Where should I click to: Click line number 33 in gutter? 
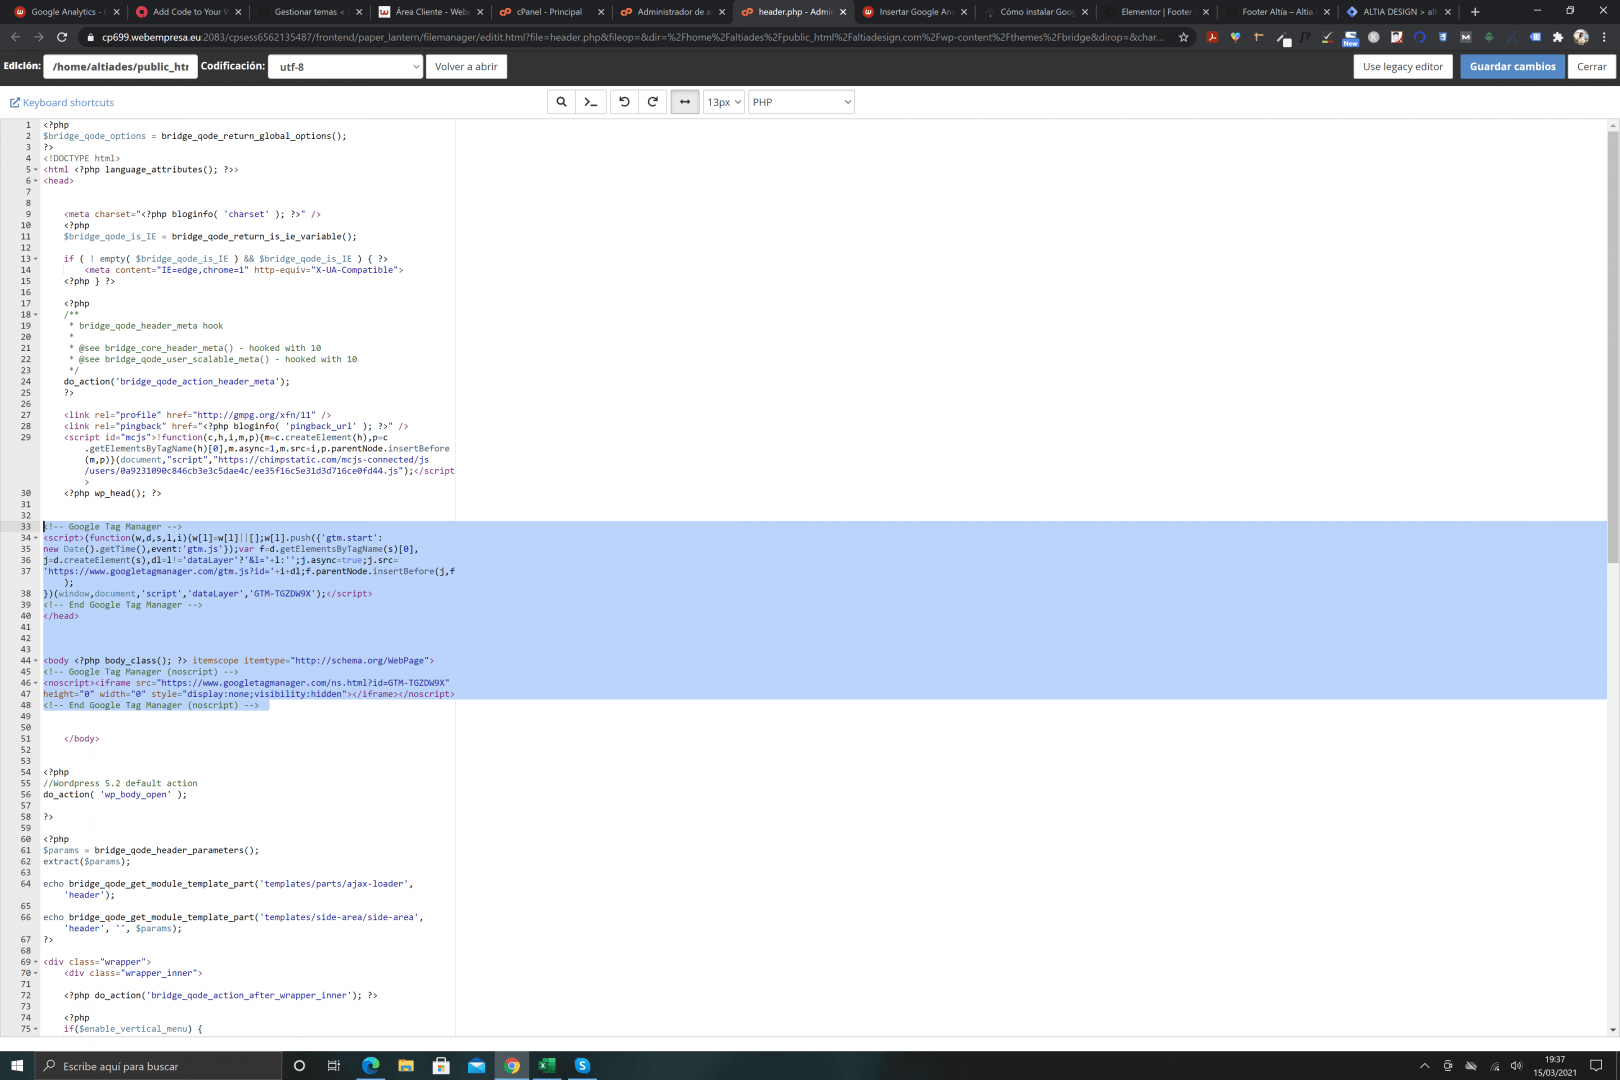point(25,527)
